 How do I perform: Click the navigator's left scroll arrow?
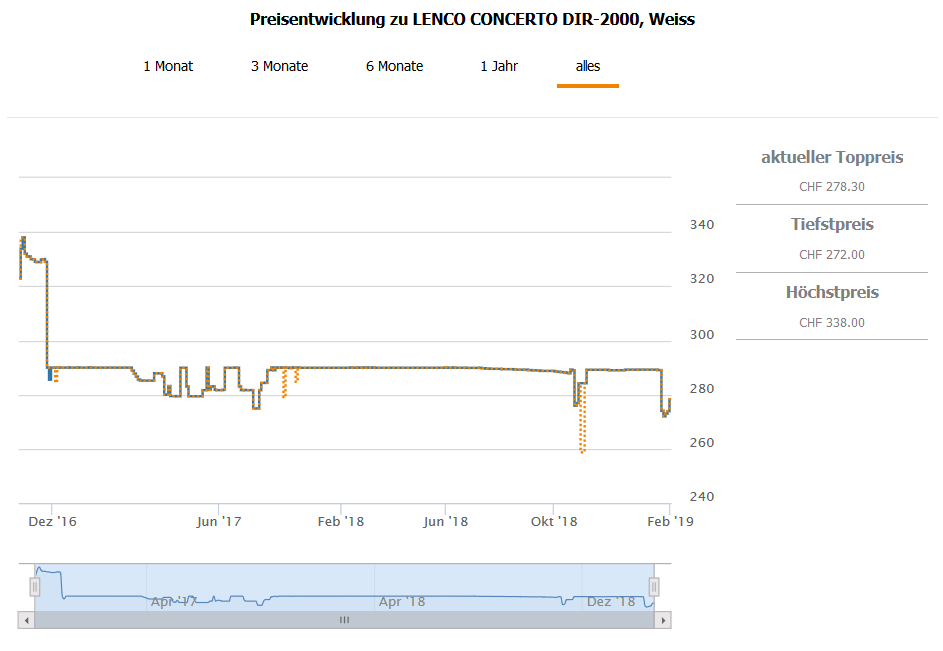coord(27,620)
